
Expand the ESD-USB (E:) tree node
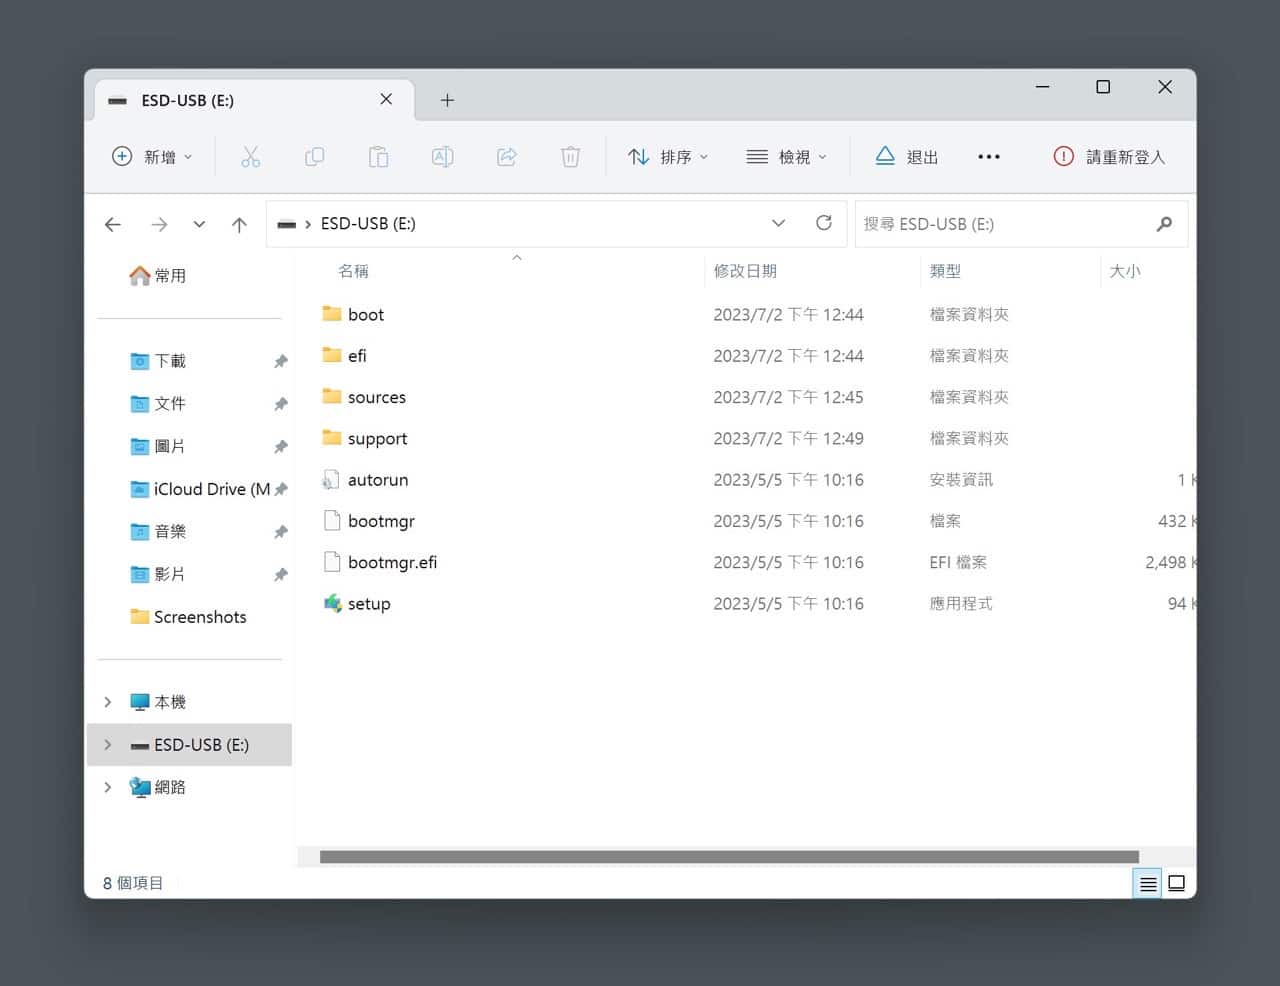(x=108, y=745)
